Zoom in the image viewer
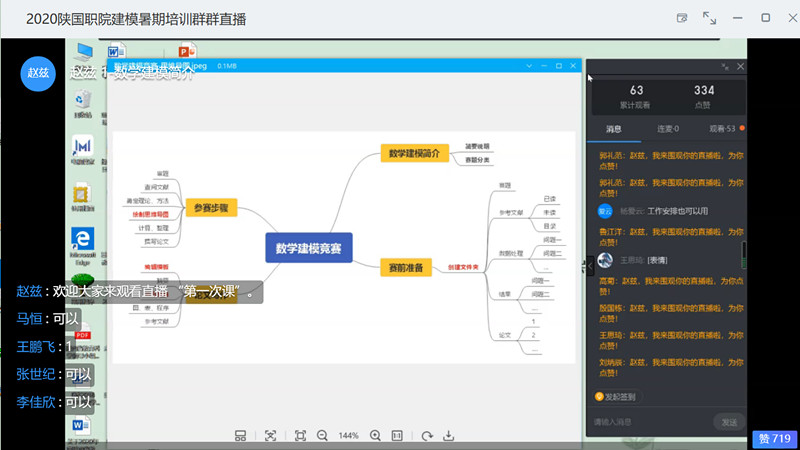The image size is (800, 450). point(375,436)
